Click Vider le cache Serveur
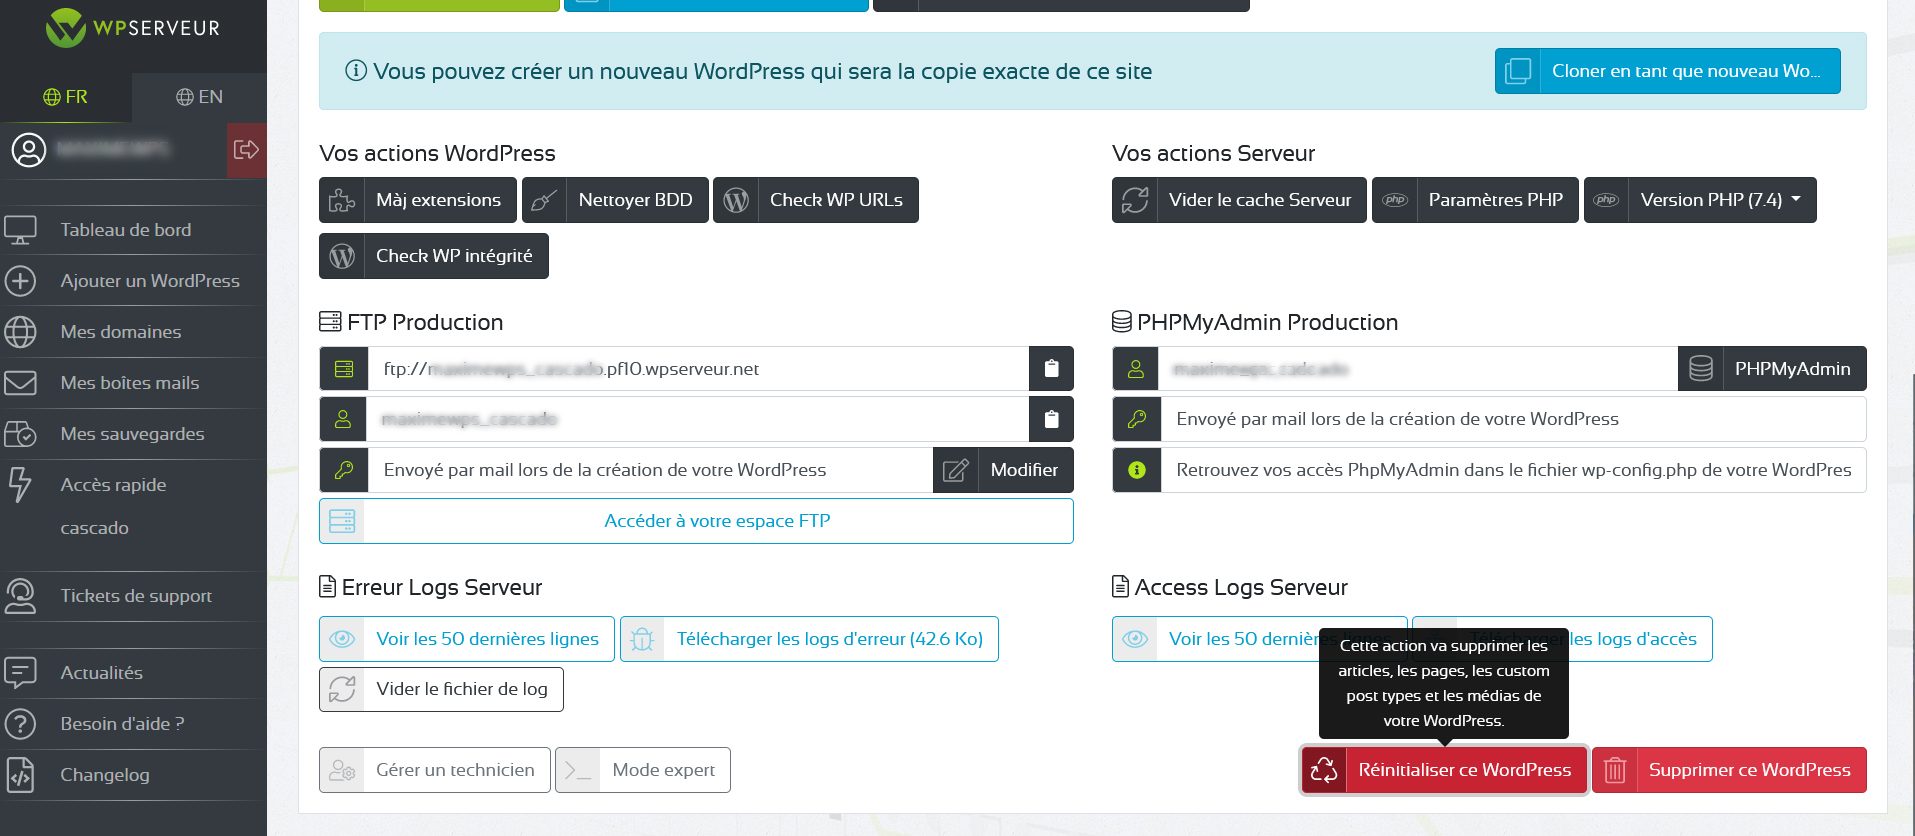 tap(1239, 200)
